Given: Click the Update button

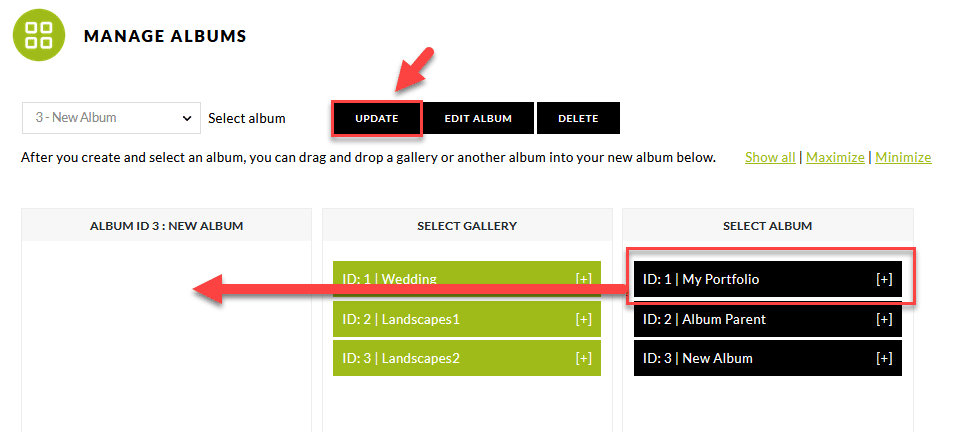Looking at the screenshot, I should [376, 118].
